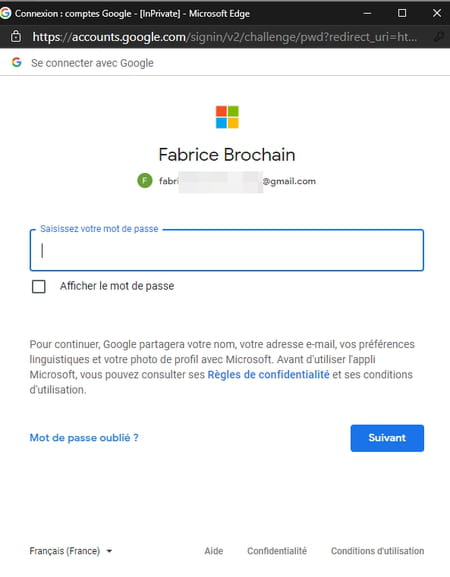Click the password key icon in address bar

pos(439,37)
